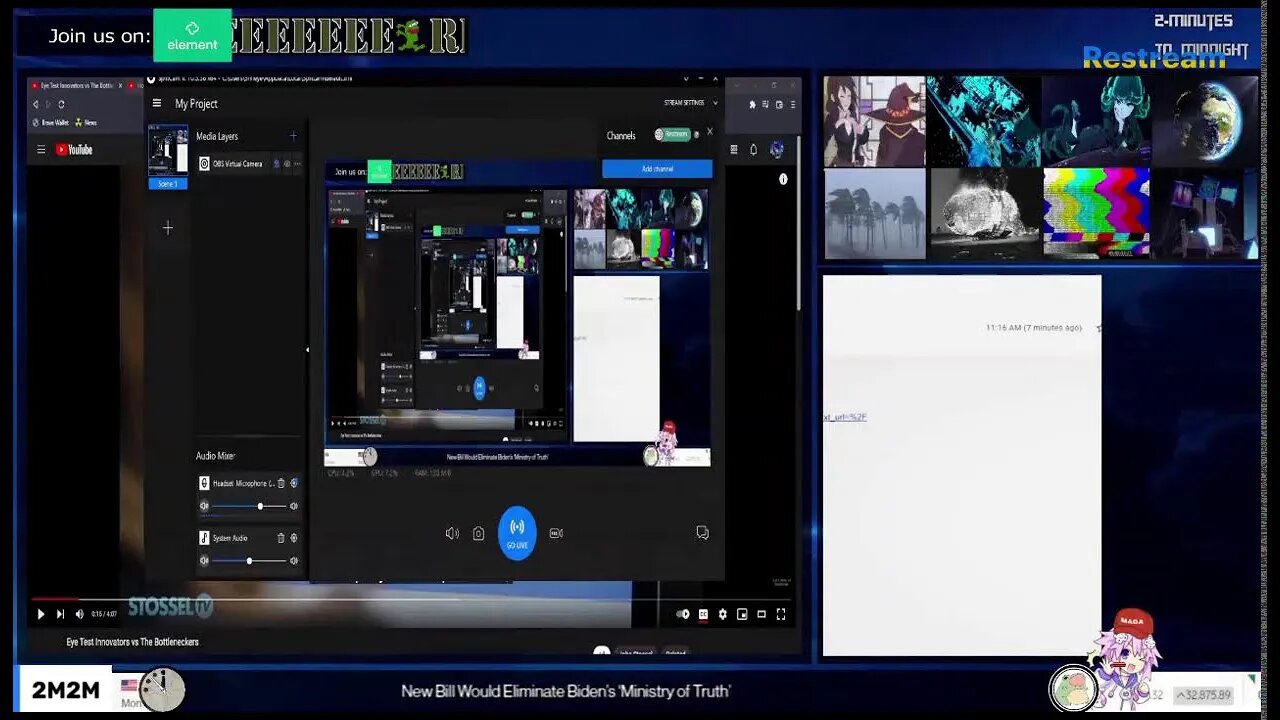Add a new scene with the plus button
Screen dimensions: 1280x720
click(x=168, y=228)
